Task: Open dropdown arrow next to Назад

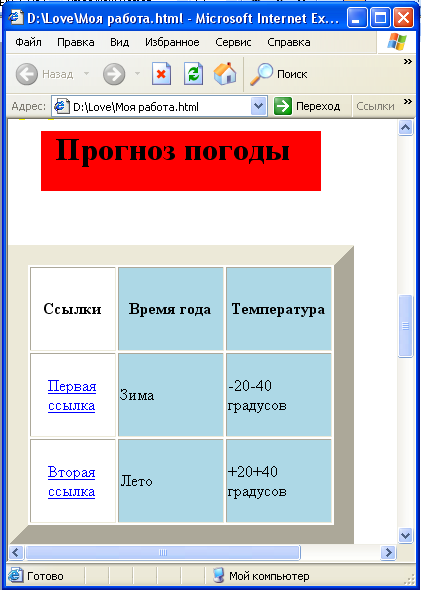Action: (86, 73)
